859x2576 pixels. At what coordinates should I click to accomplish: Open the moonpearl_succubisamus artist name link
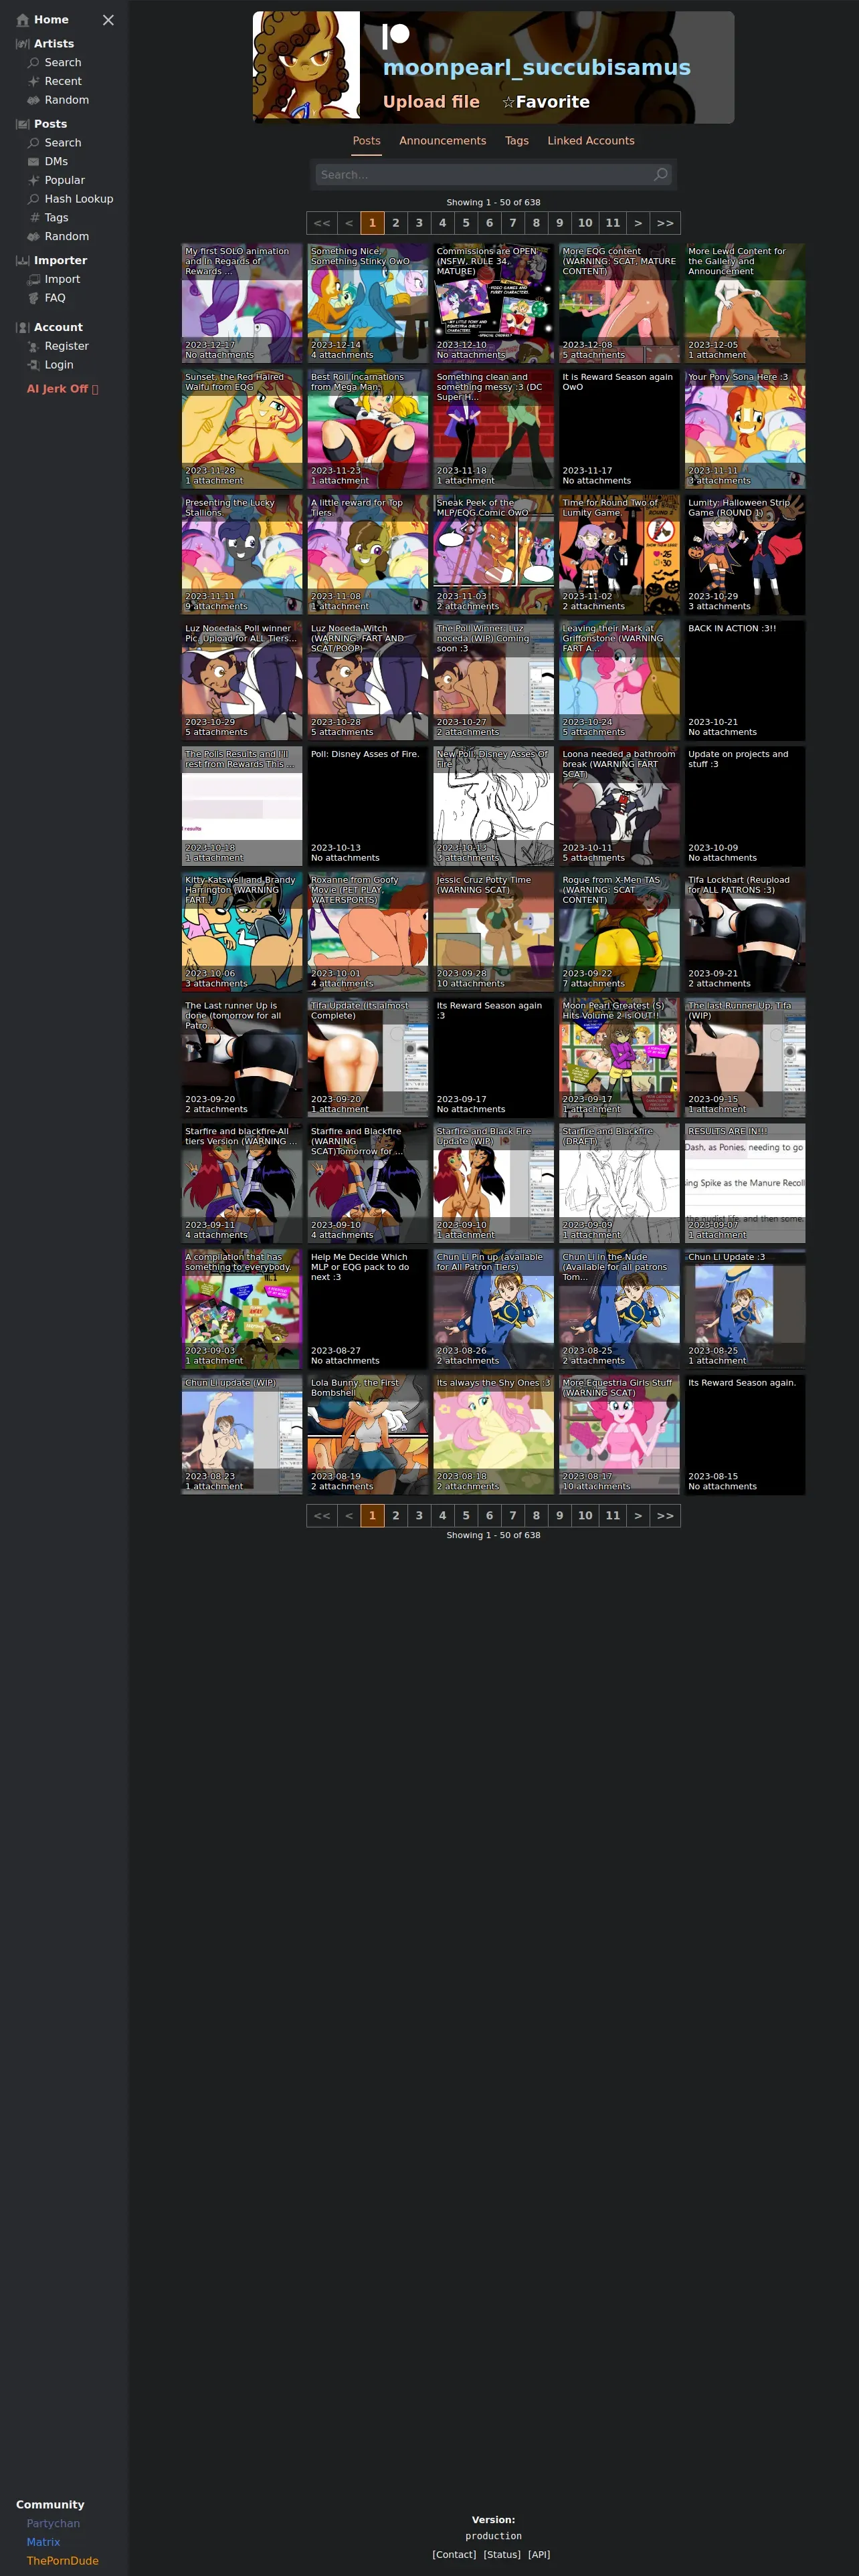tap(537, 68)
